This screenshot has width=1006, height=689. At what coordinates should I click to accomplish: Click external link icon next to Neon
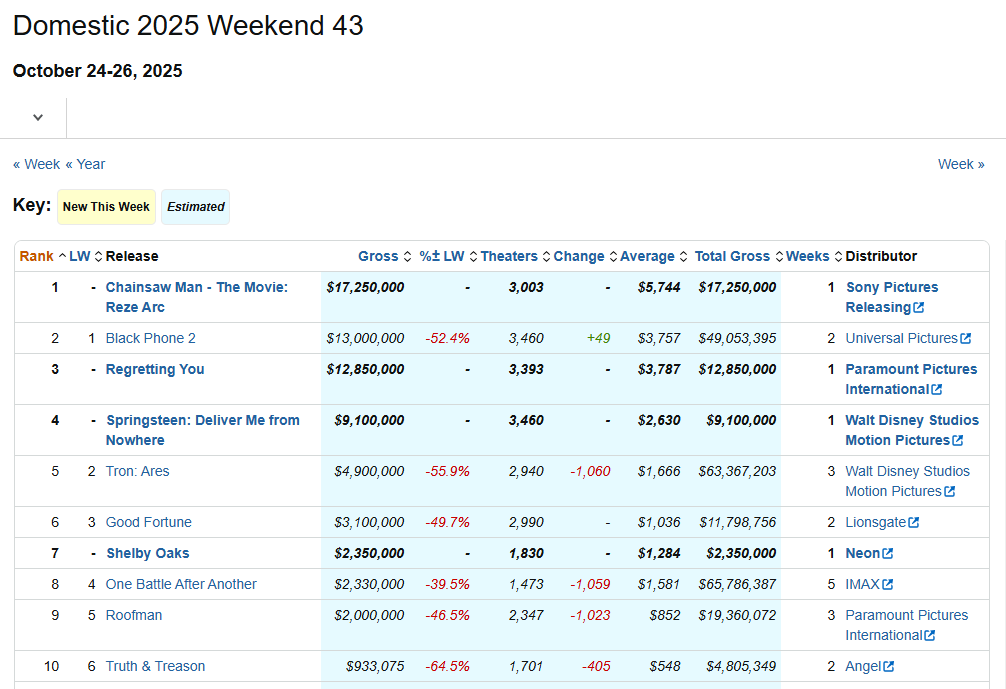click(887, 554)
